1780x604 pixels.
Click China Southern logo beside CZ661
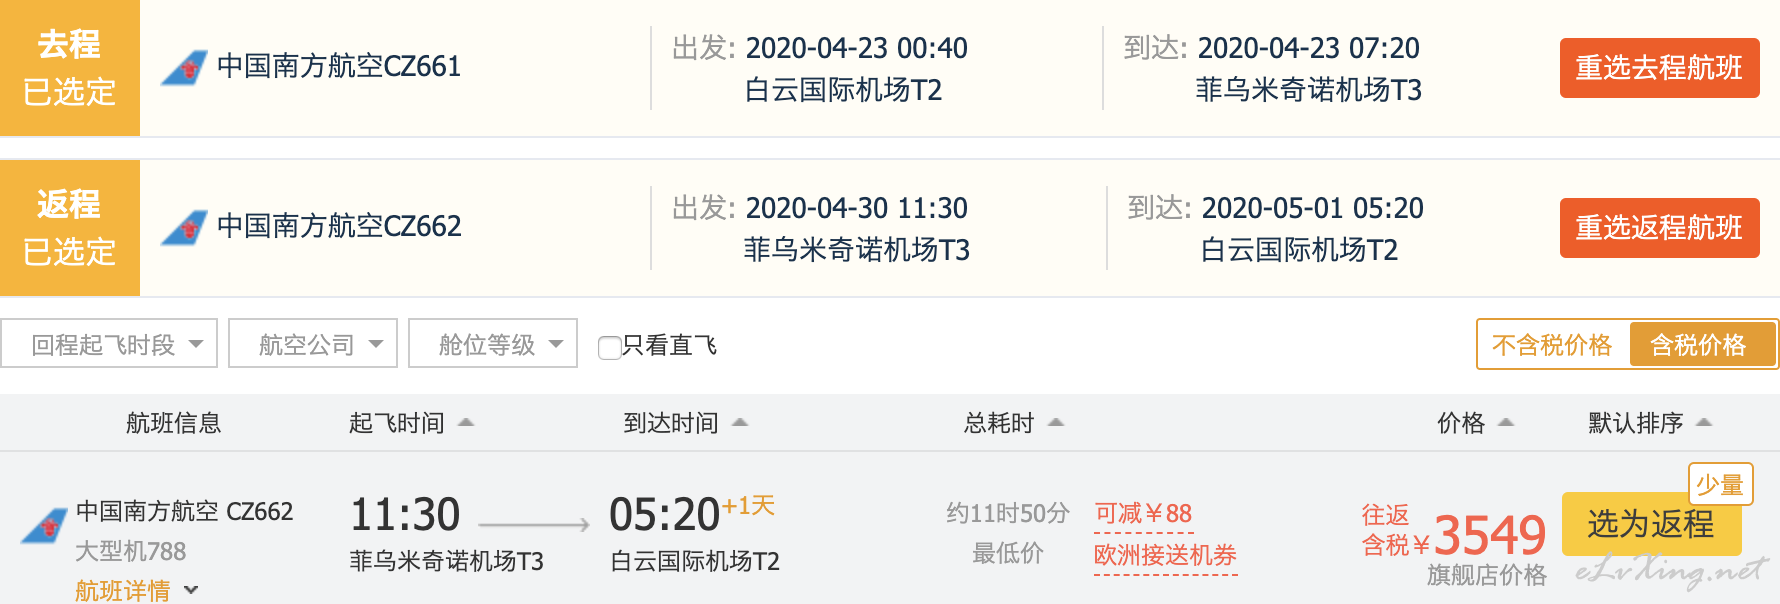click(x=184, y=67)
